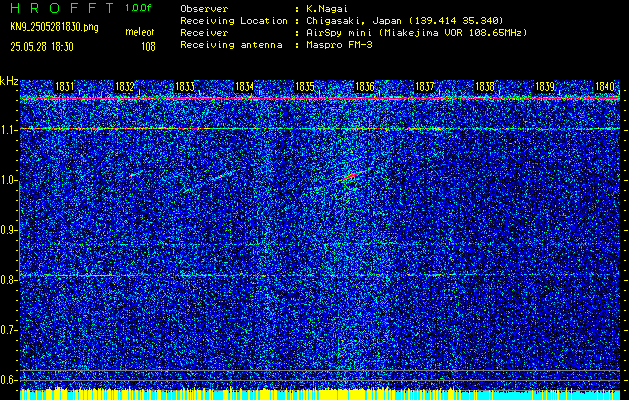The image size is (629, 400).
Task: Click the 0.9 frequency axis label
Action: (x=9, y=230)
